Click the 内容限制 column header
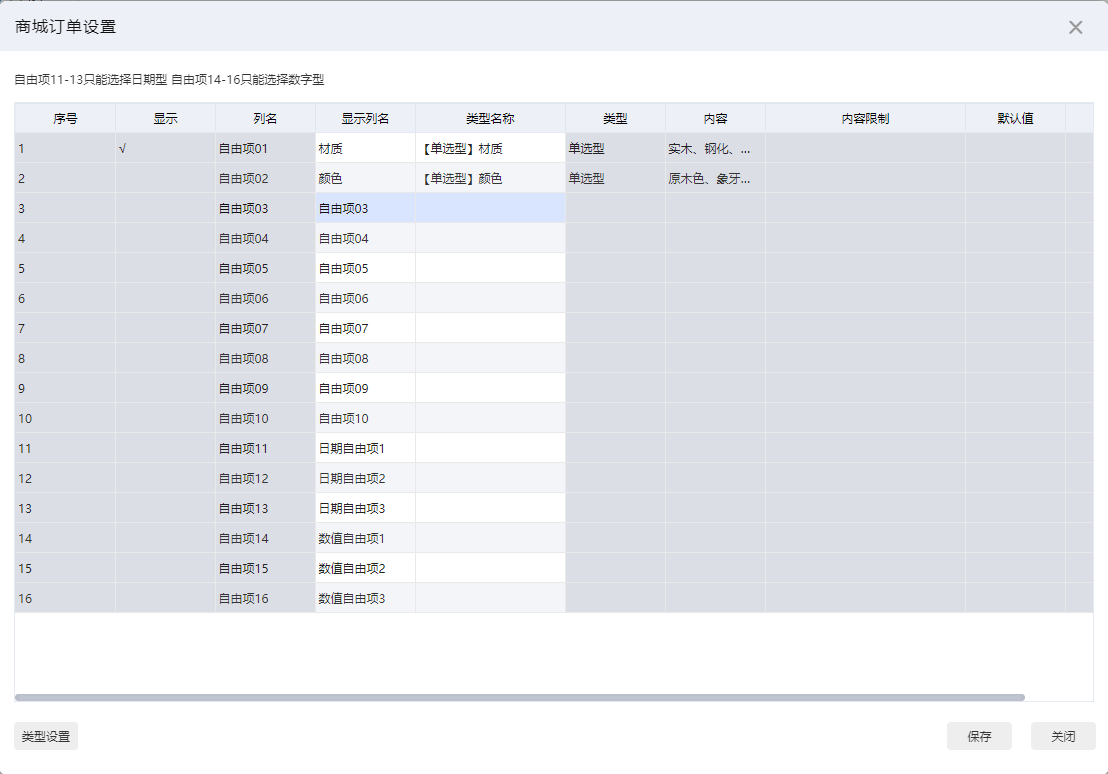 click(865, 118)
